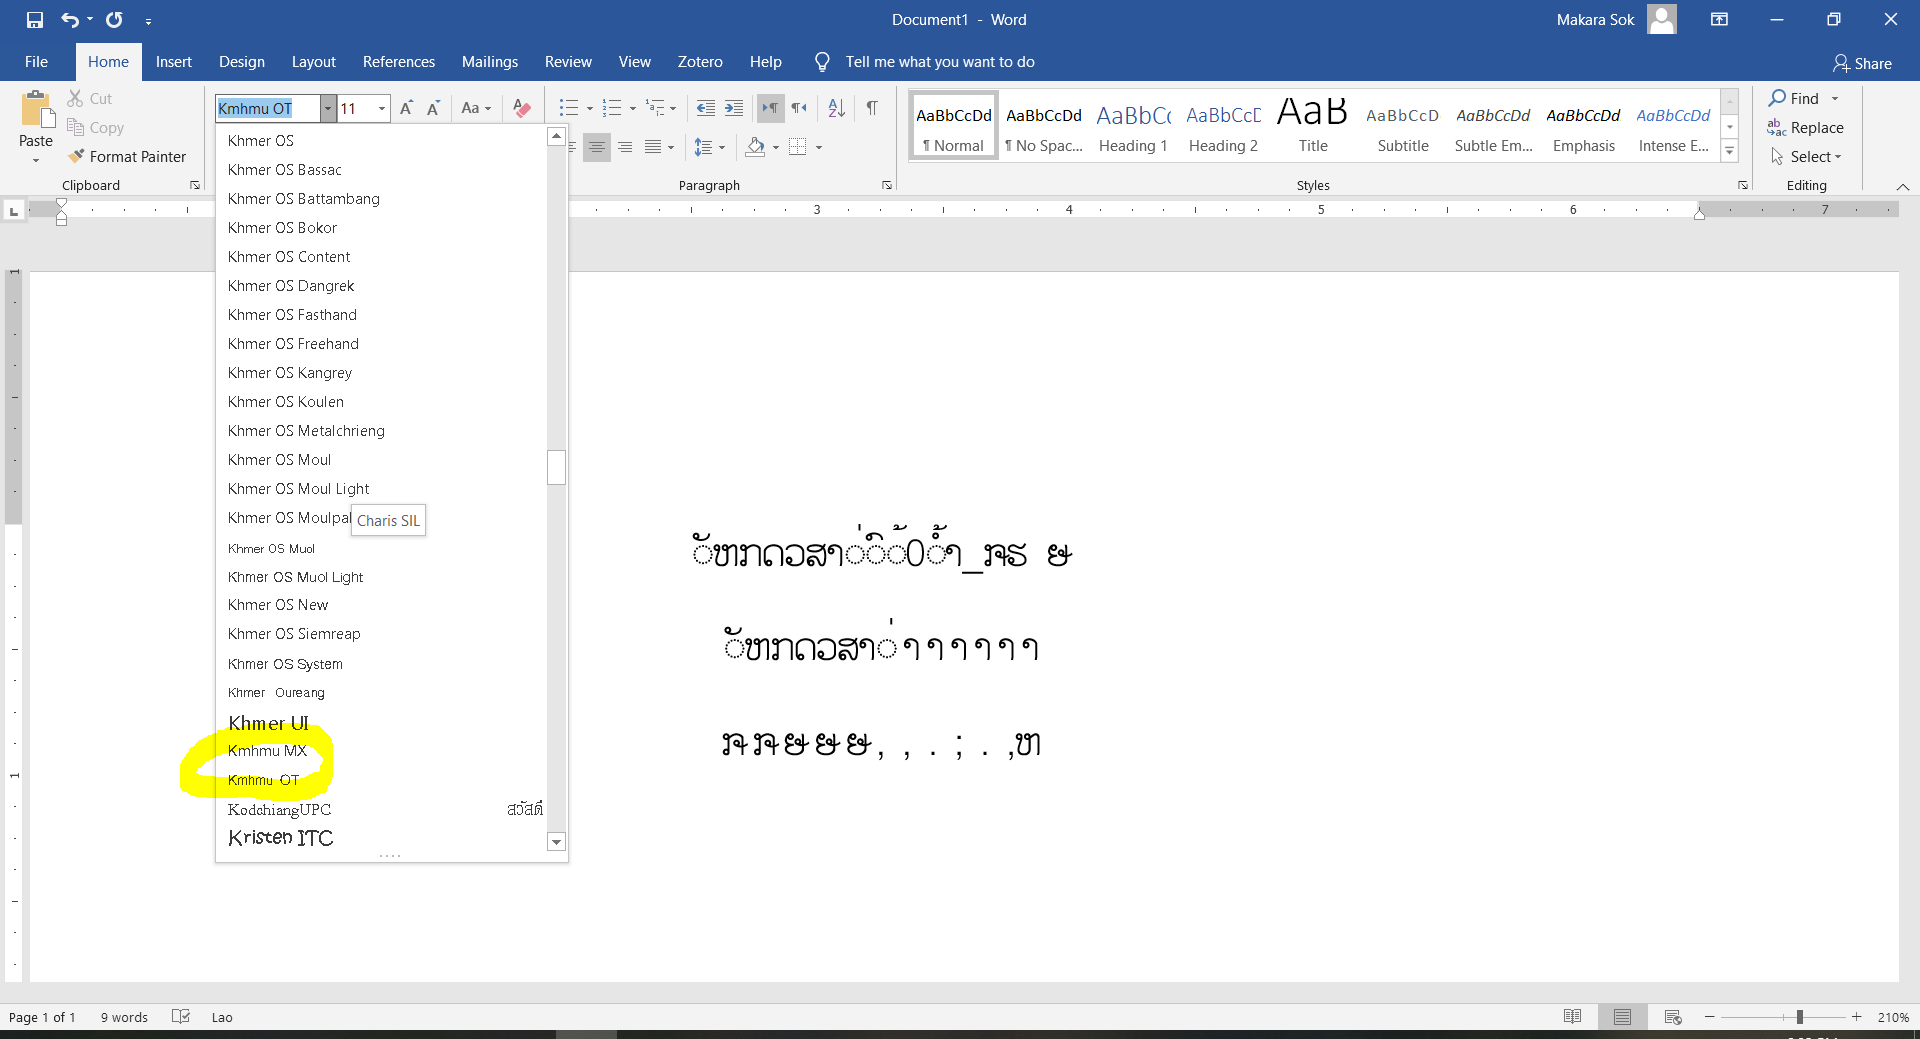Open the font size dropdown
This screenshot has height=1039, width=1920.
[x=381, y=108]
